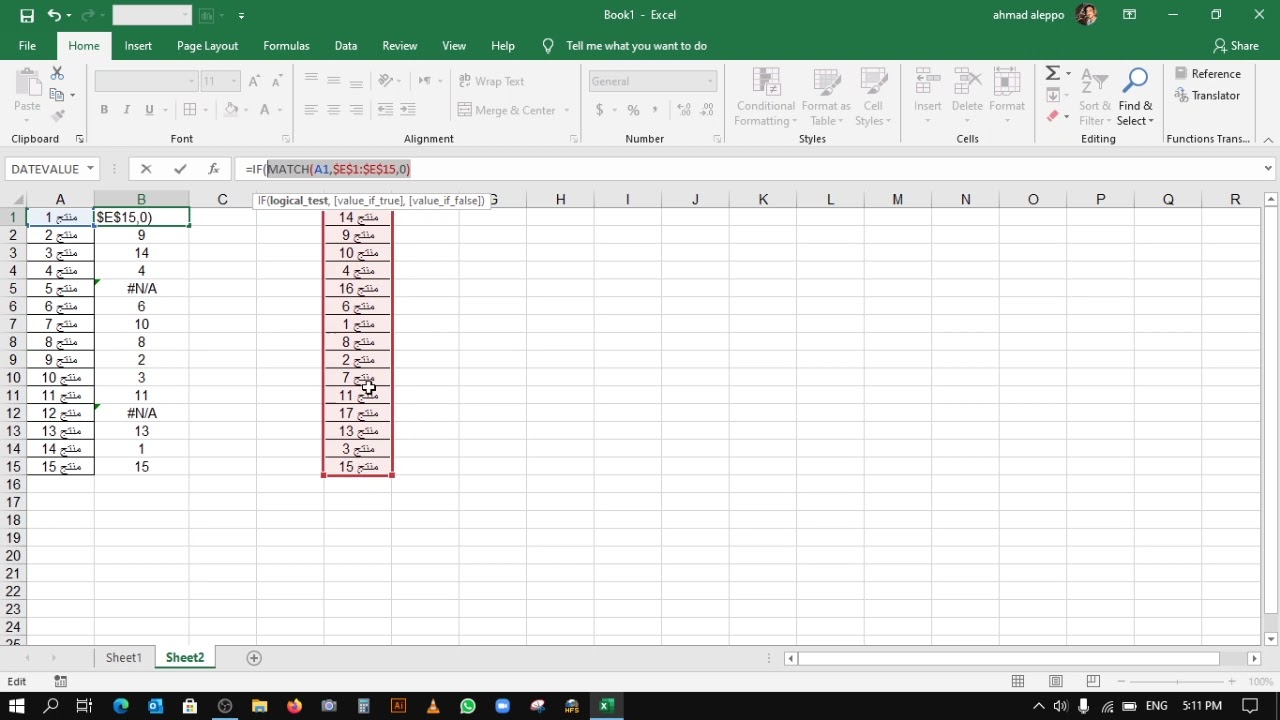This screenshot has height=720, width=1280.
Task: Click the Decrease Font Size icon
Action: pos(276,81)
